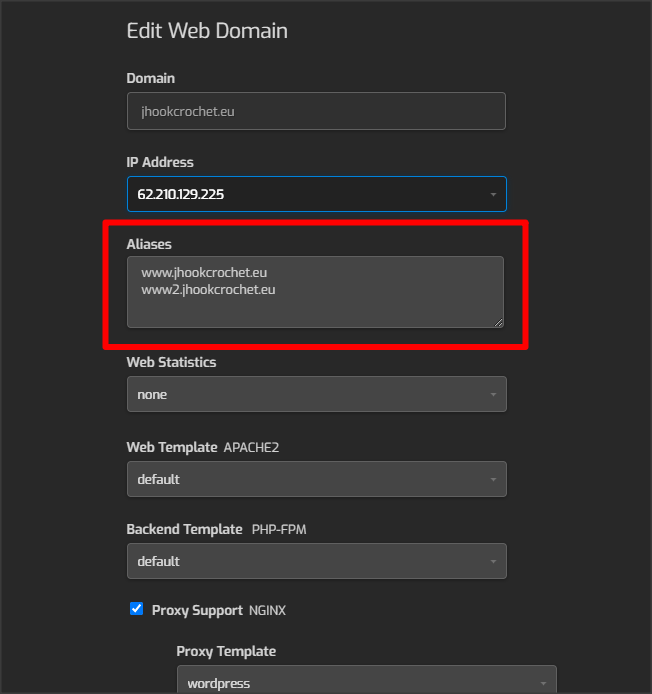Viewport: 652px width, 694px height.
Task: Click the Edit Web Domain heading
Action: pos(207,31)
